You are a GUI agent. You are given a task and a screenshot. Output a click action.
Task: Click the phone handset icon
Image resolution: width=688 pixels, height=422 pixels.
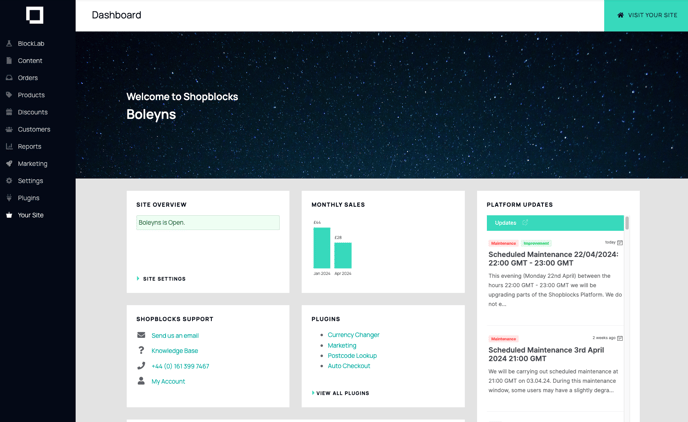click(141, 365)
